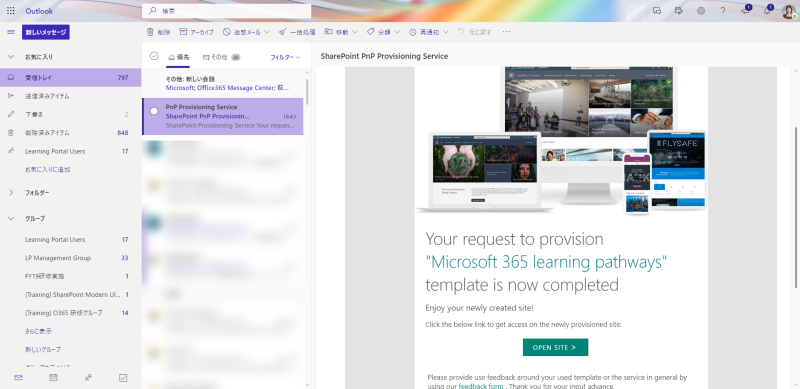Click the 分類 (categorize) toolbar button
This screenshot has height=389, width=800.
point(379,32)
